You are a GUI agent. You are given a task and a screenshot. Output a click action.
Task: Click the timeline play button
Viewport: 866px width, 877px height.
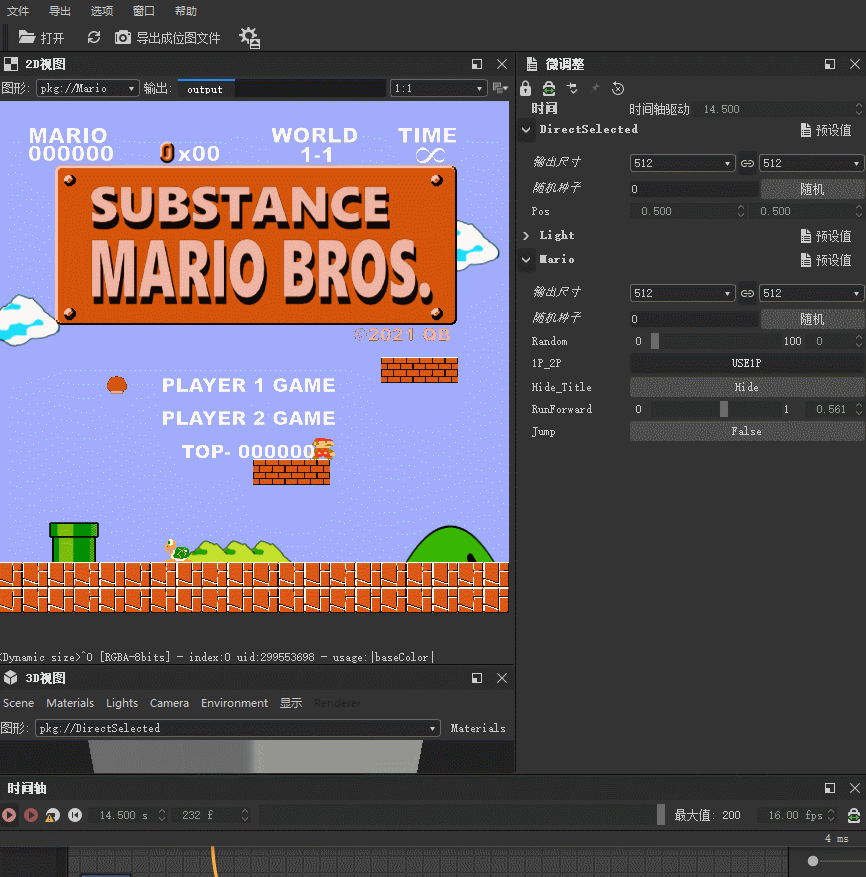[9, 815]
